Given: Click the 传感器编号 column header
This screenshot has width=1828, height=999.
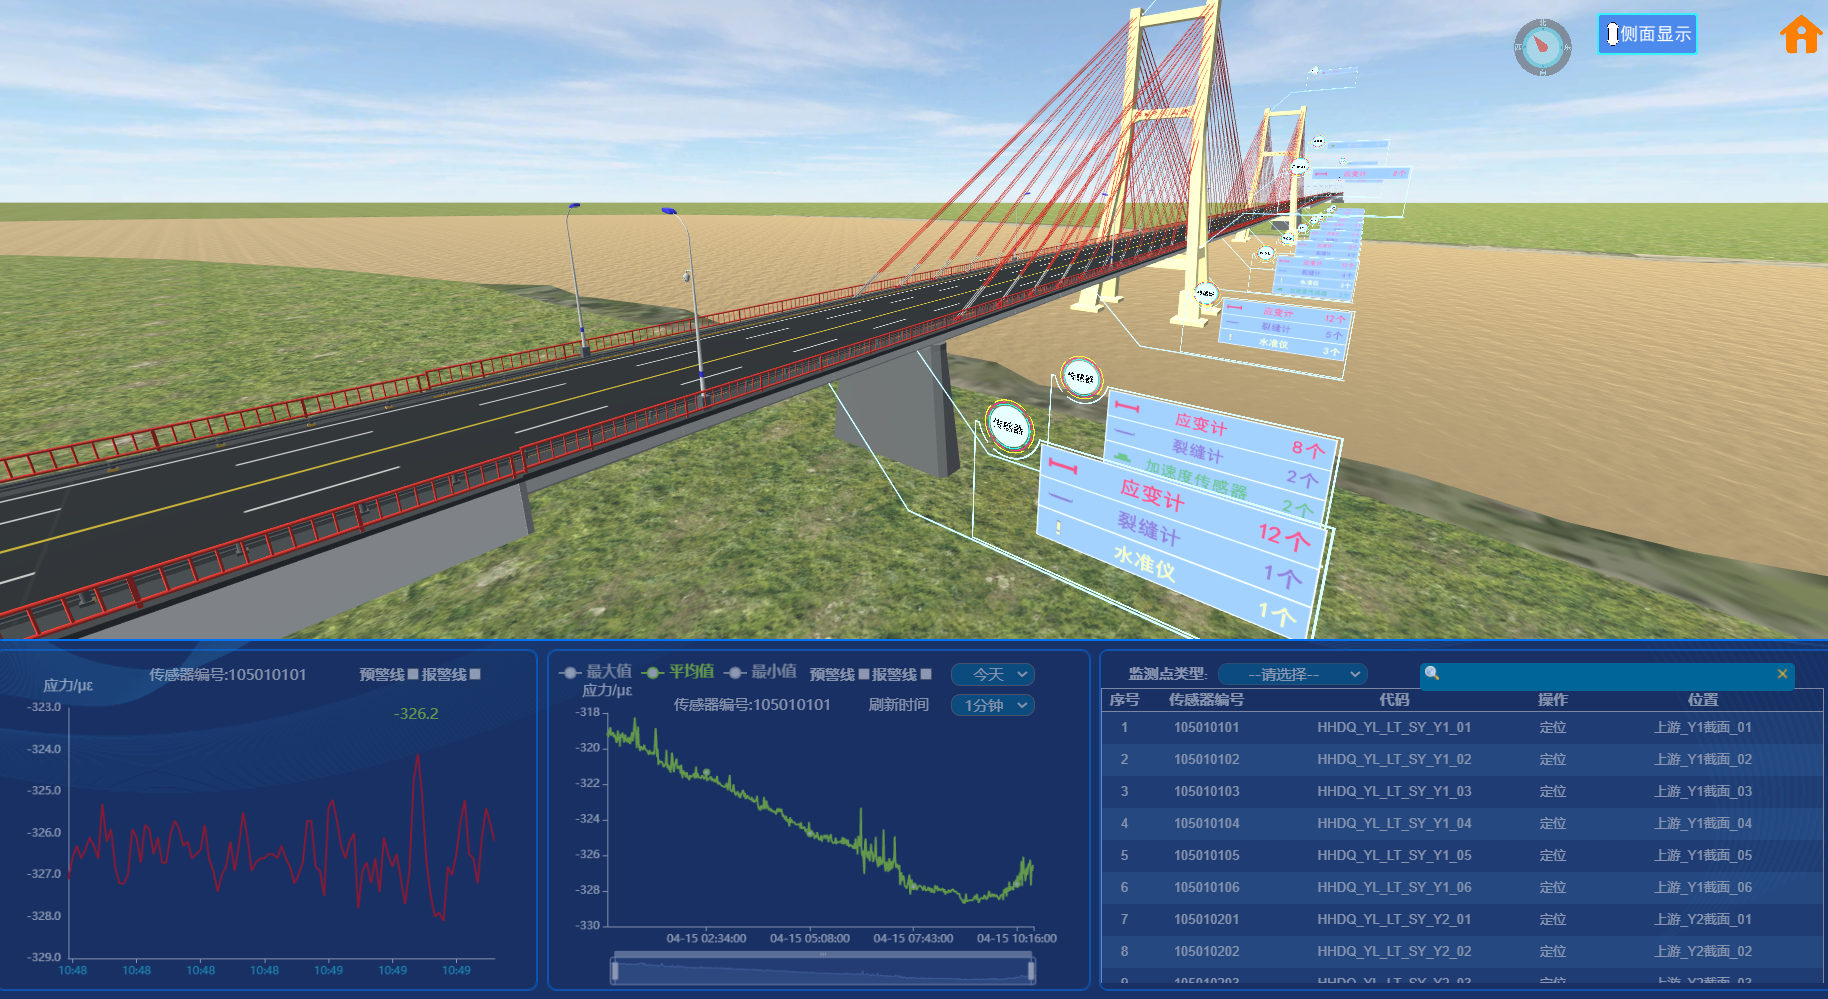Looking at the screenshot, I should tap(1206, 700).
